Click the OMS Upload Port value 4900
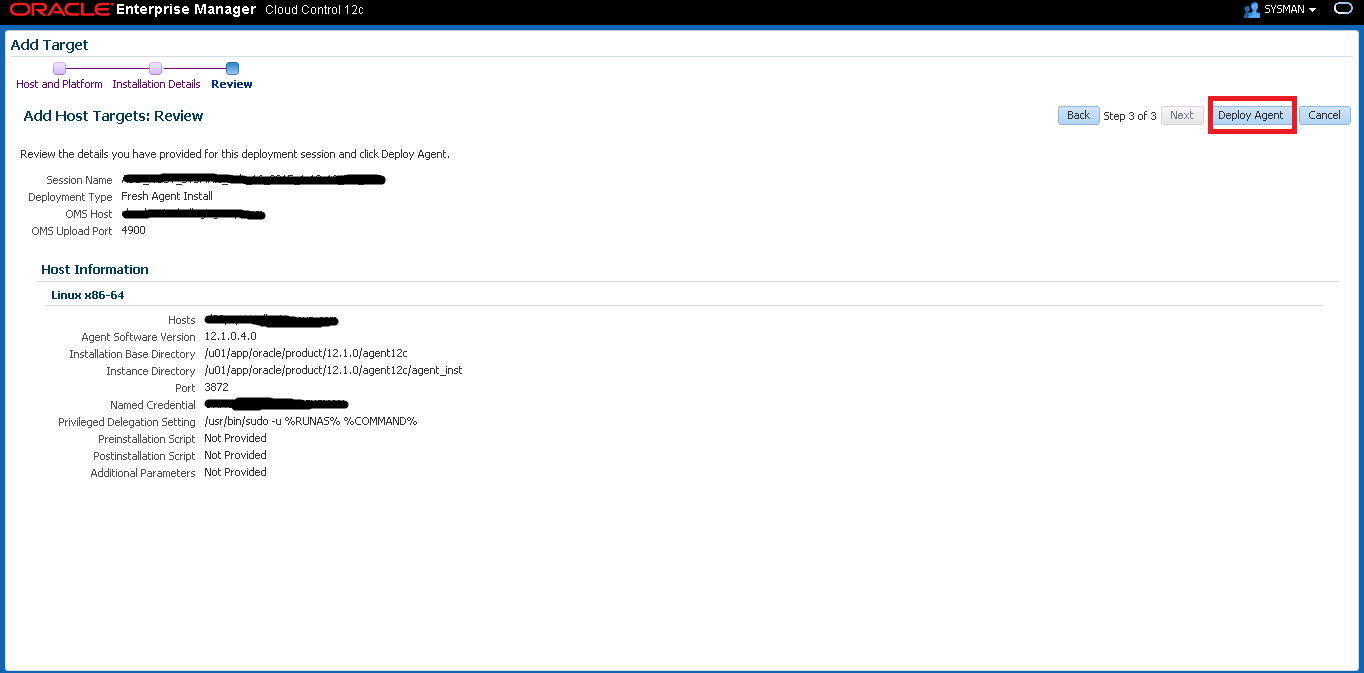 point(133,230)
